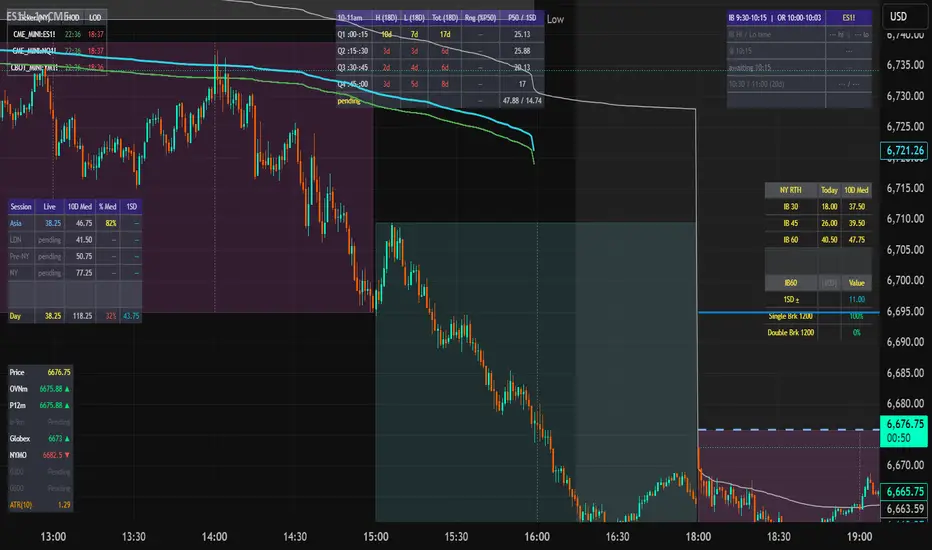
Task: Click the '47.75' cell in IB 60 row
Action: tap(857, 240)
